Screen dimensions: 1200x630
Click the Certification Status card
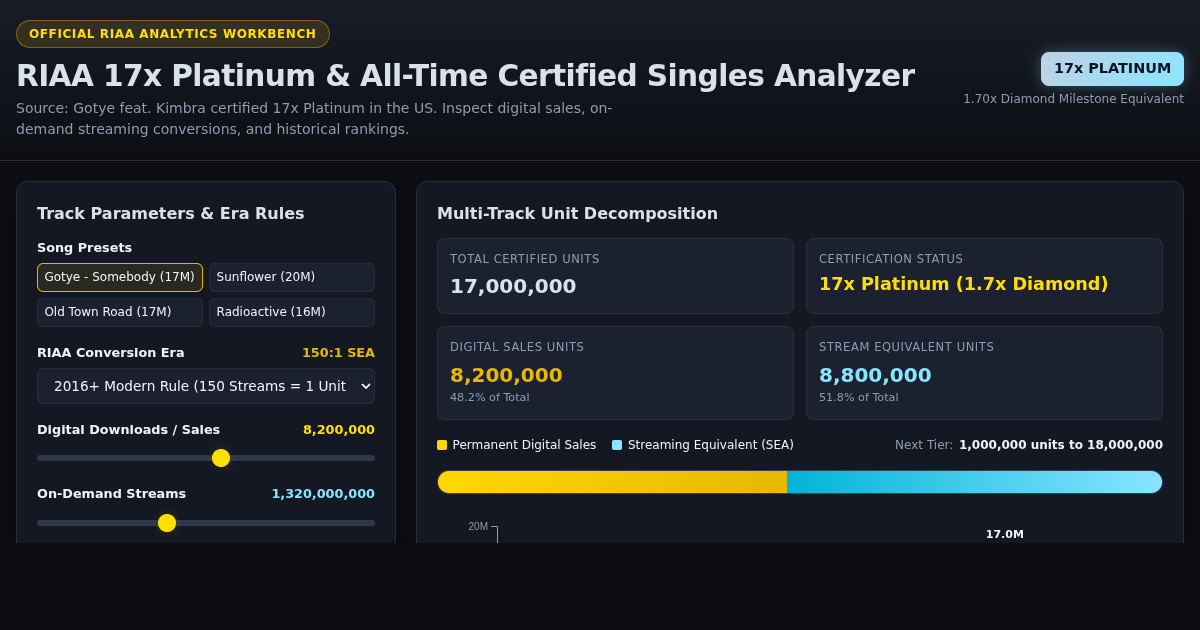pyautogui.click(x=984, y=276)
